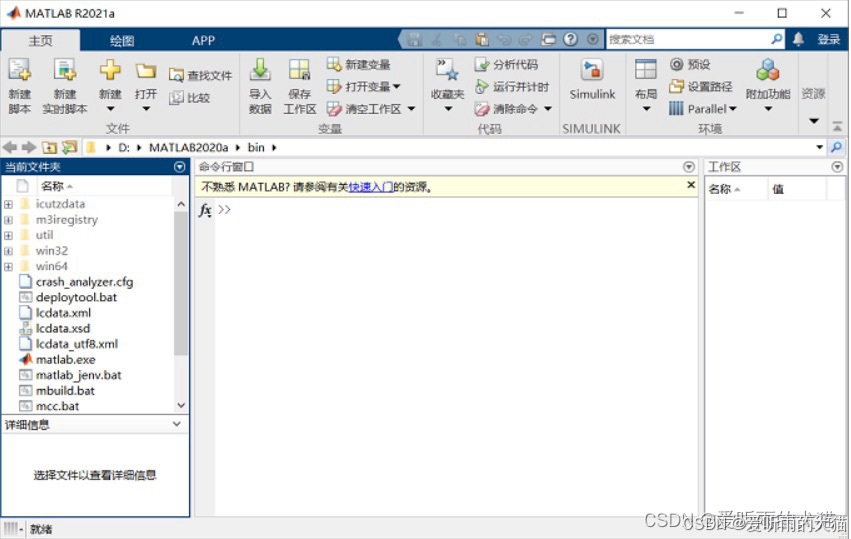Select file matlab_jenv.bat
Screen dimensions: 851x539
click(78, 375)
